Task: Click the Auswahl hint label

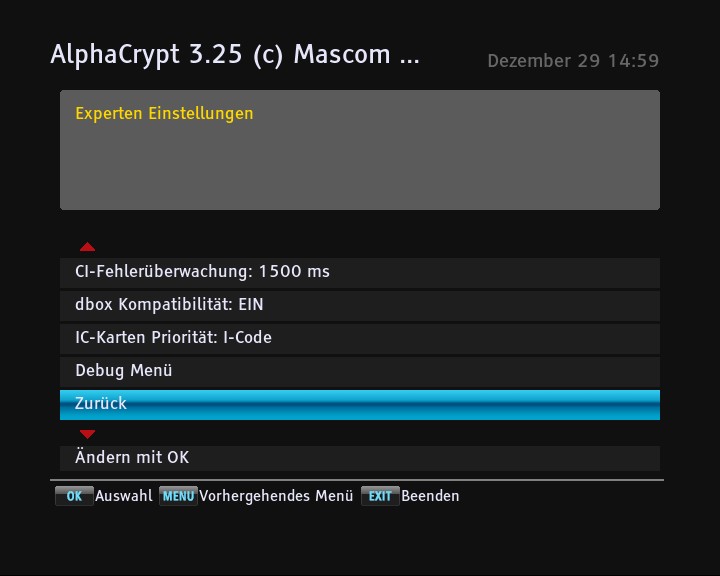Action: pyautogui.click(x=124, y=496)
